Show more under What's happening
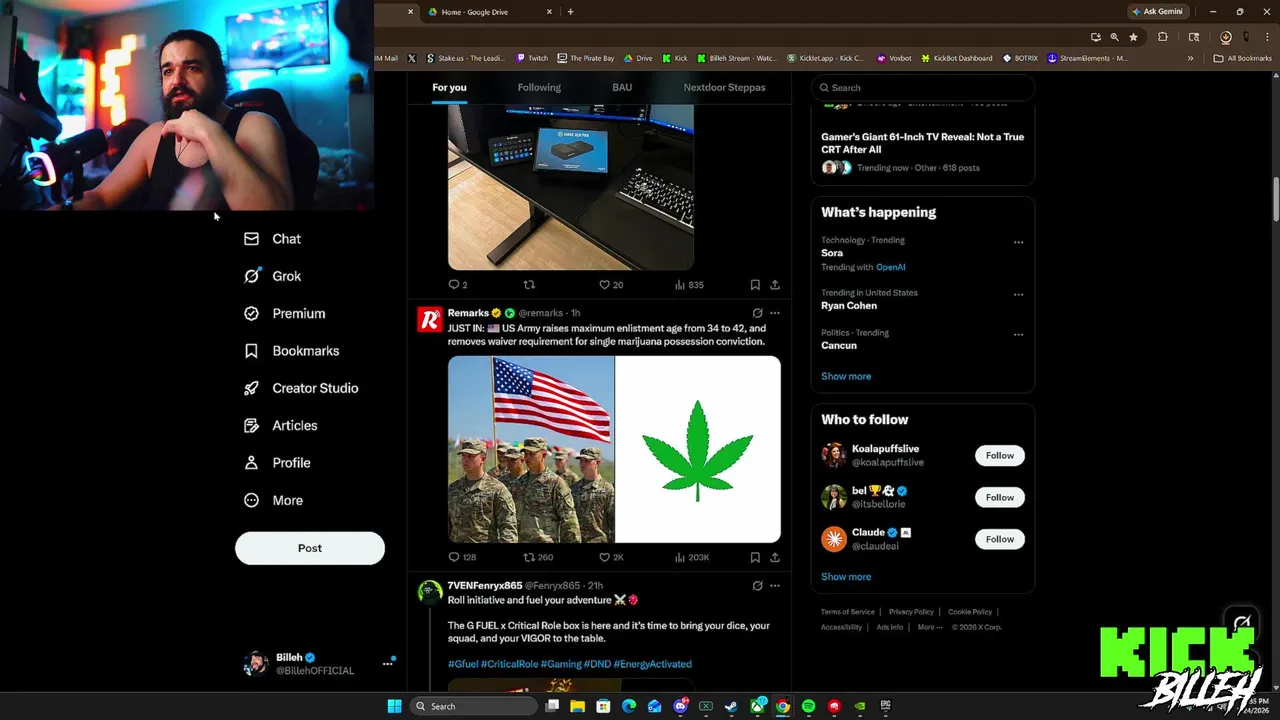The height and width of the screenshot is (720, 1280). [x=846, y=376]
